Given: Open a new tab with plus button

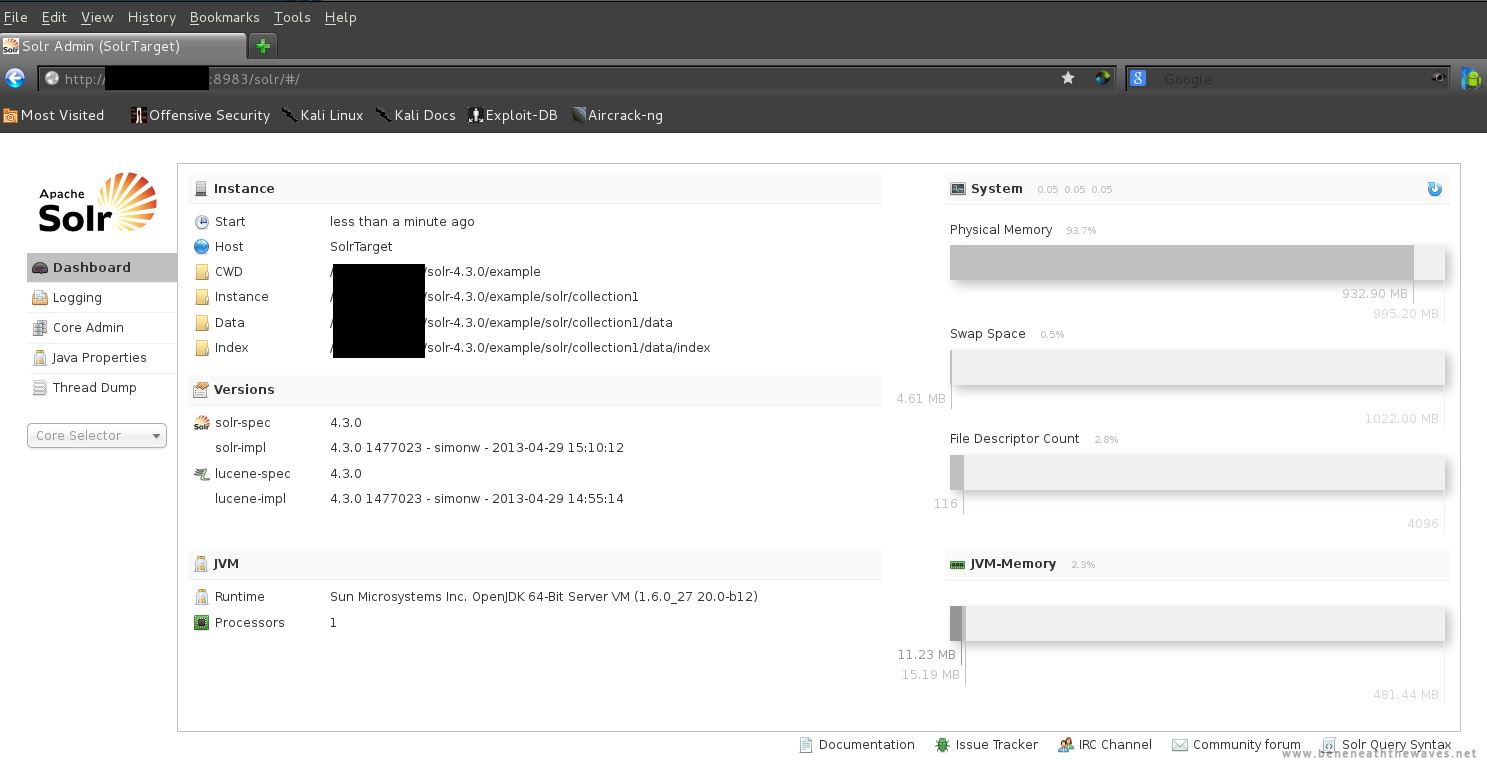Looking at the screenshot, I should (x=263, y=46).
